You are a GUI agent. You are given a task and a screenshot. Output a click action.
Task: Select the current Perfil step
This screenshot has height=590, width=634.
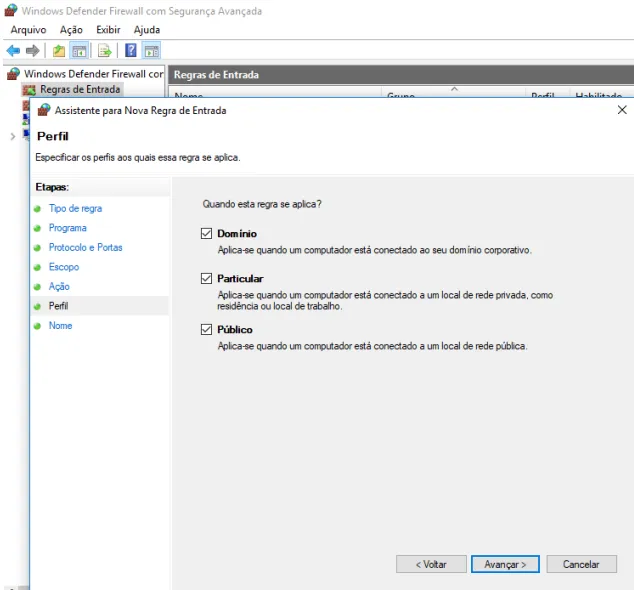click(x=58, y=306)
